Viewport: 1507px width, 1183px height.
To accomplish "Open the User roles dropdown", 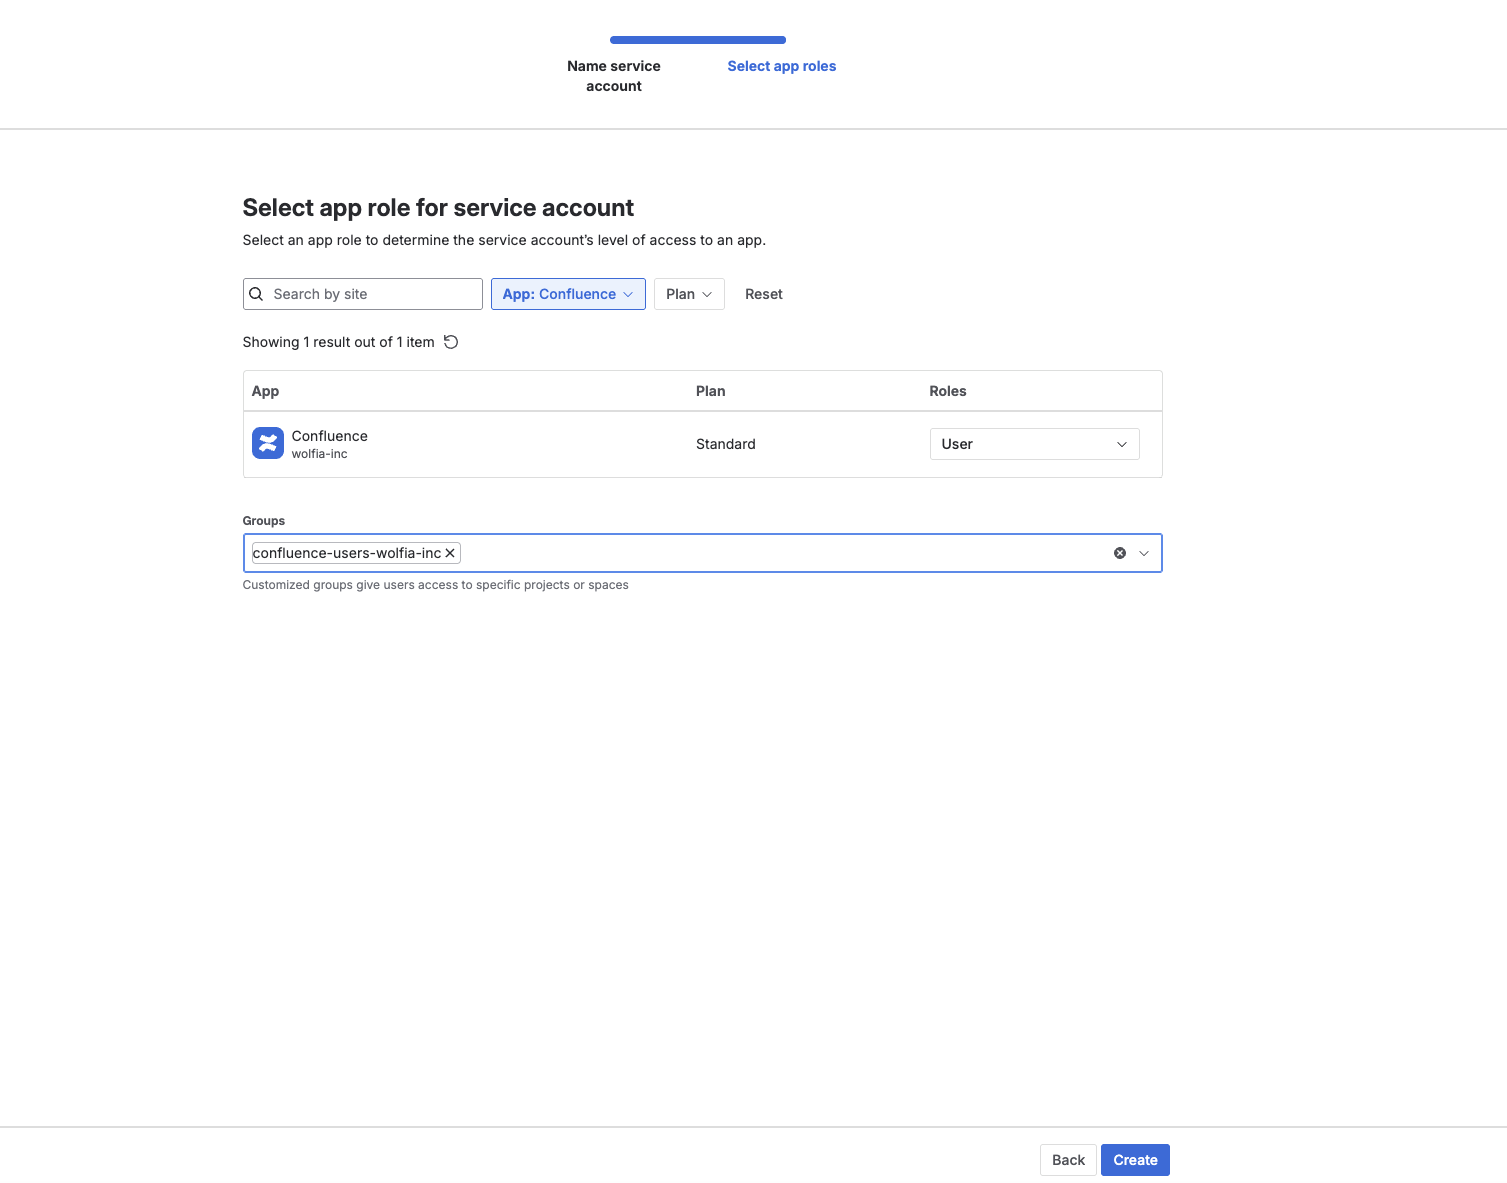I will (x=1034, y=444).
